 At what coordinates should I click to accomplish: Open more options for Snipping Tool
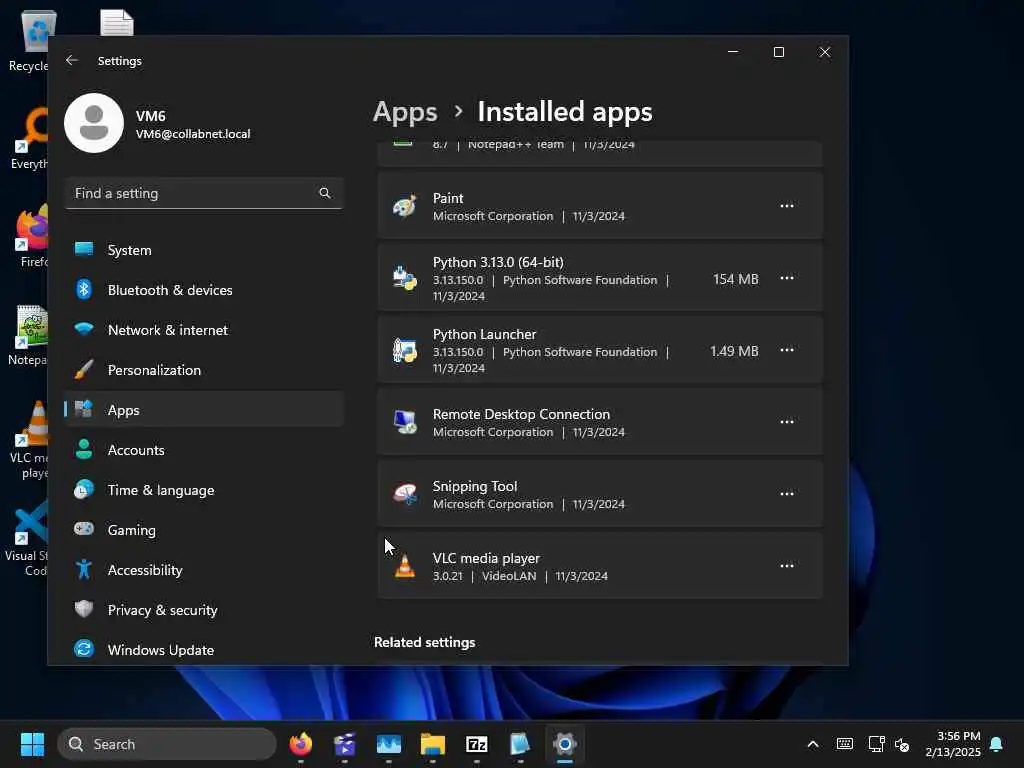(x=787, y=494)
